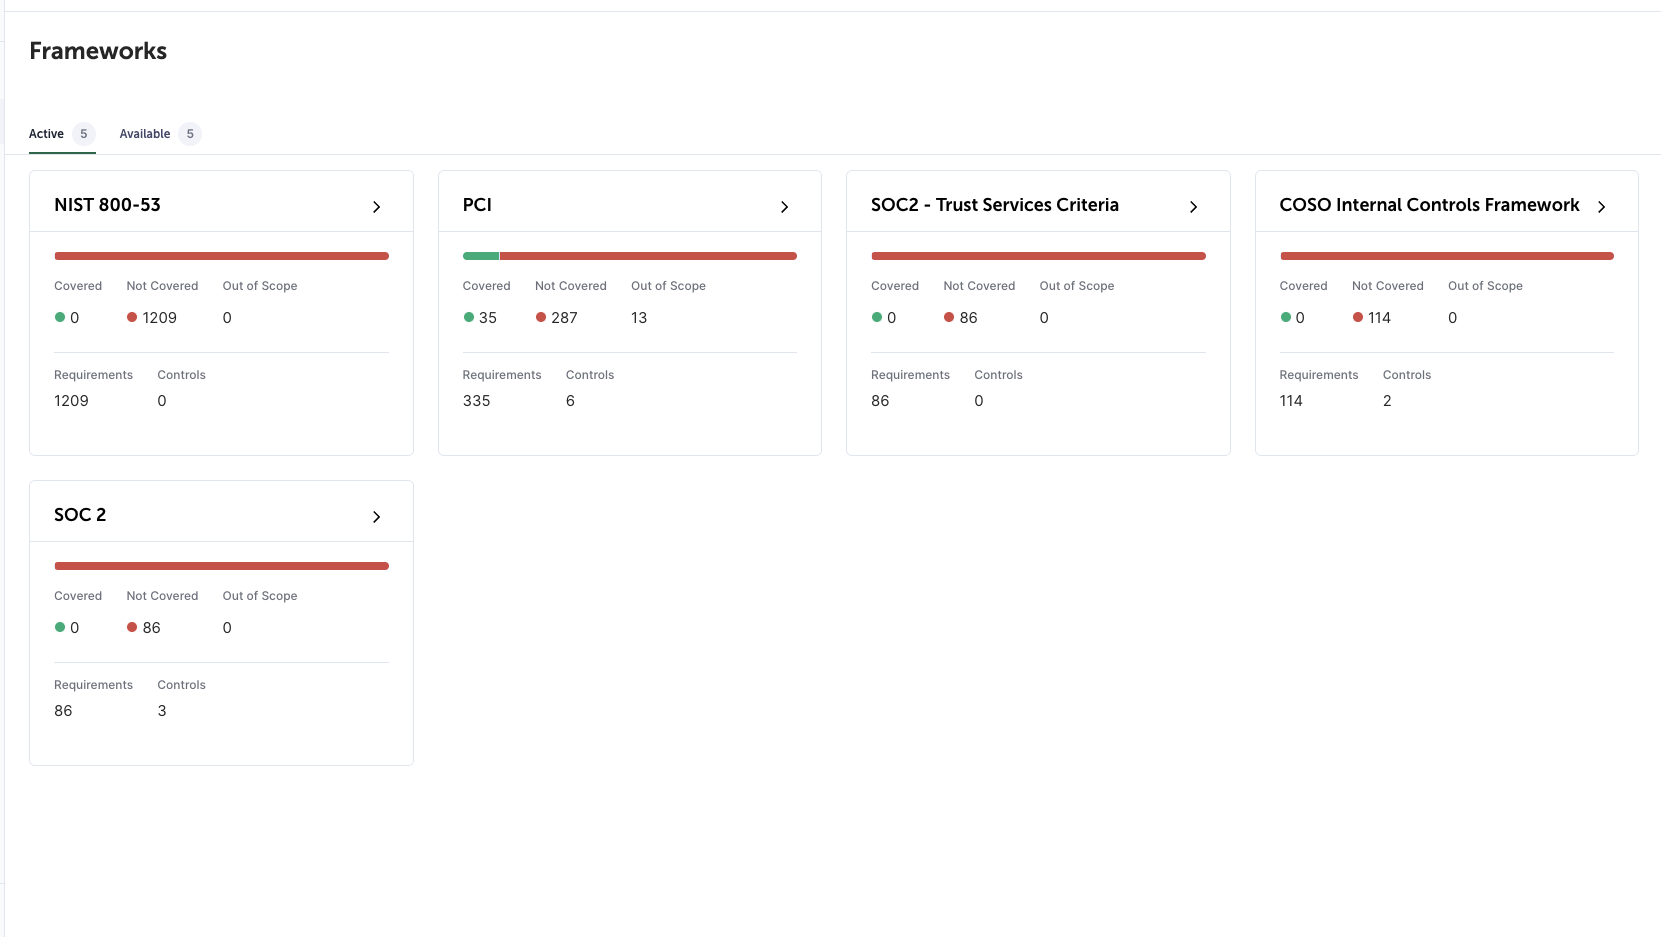Click the SOC 2 card chevron arrow
The width and height of the screenshot is (1661, 937).
tap(376, 517)
